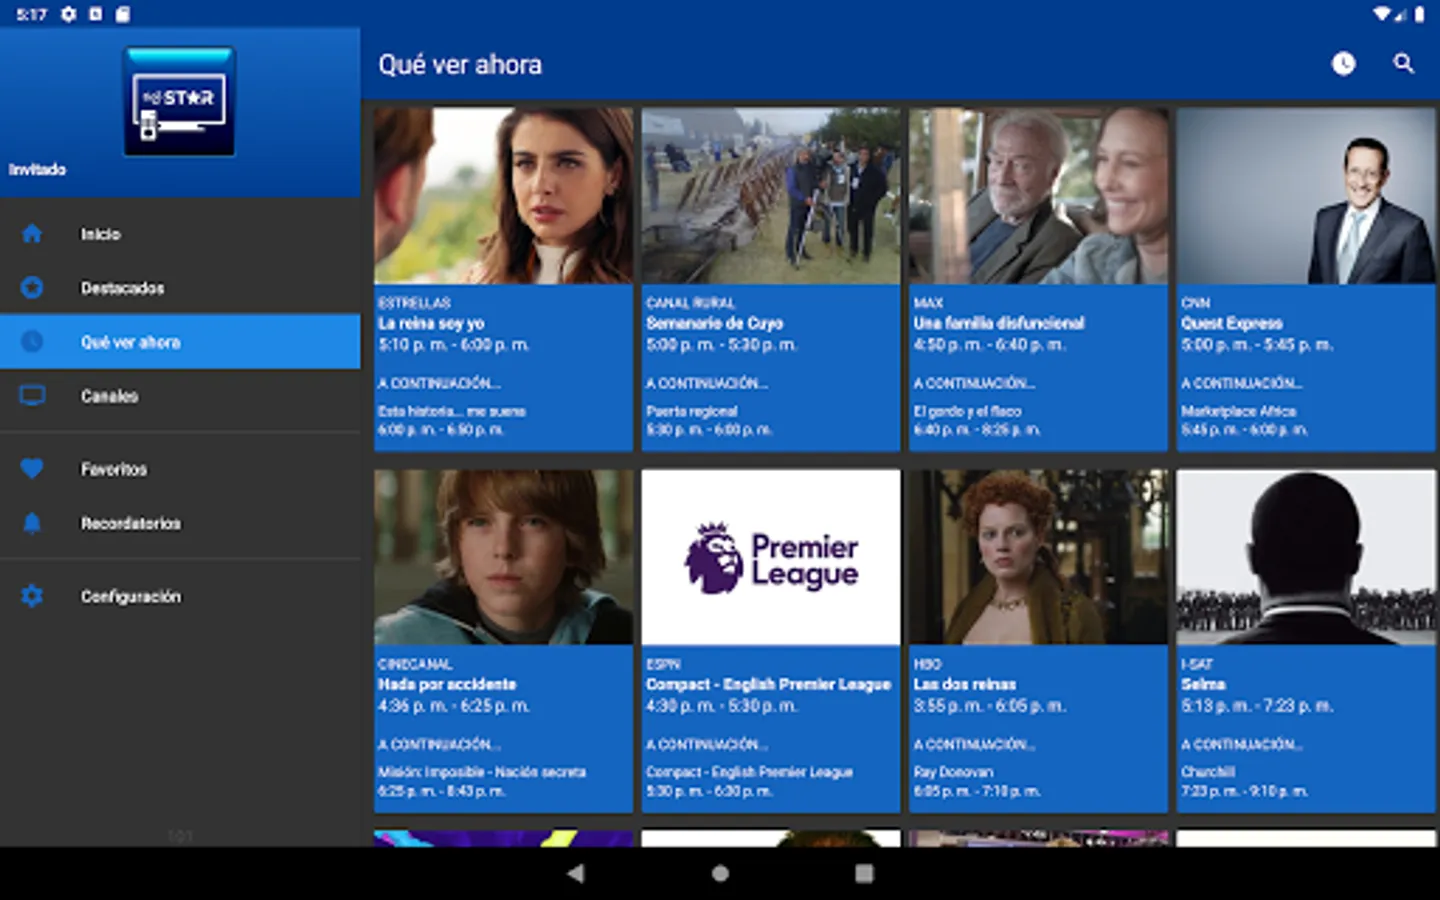Tap the HBO channel label

point(926,664)
